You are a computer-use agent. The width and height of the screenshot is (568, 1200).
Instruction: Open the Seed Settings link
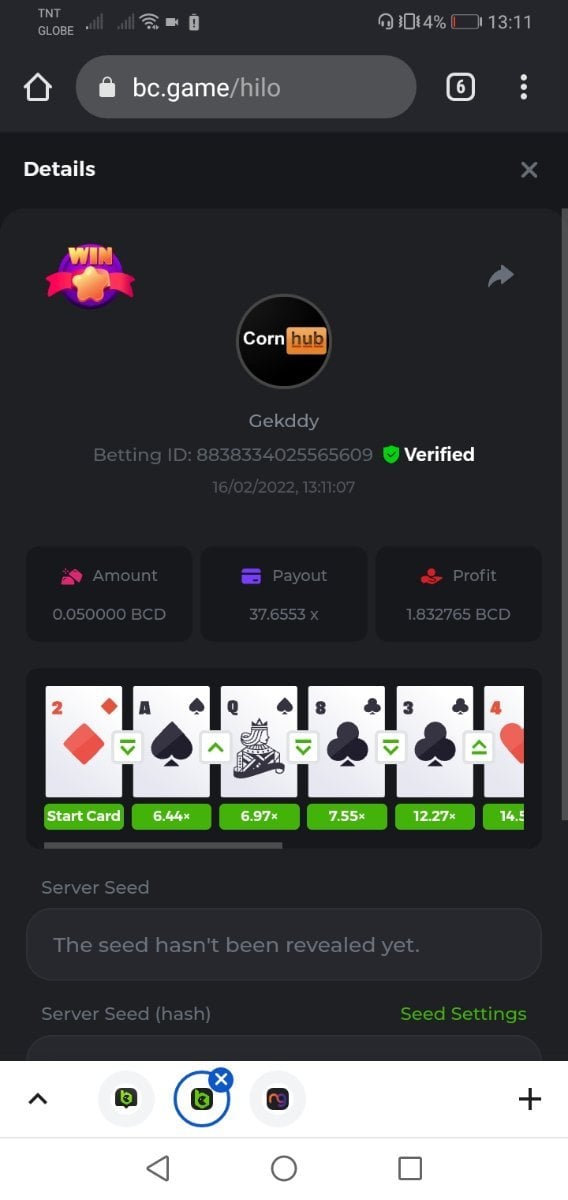point(463,1013)
